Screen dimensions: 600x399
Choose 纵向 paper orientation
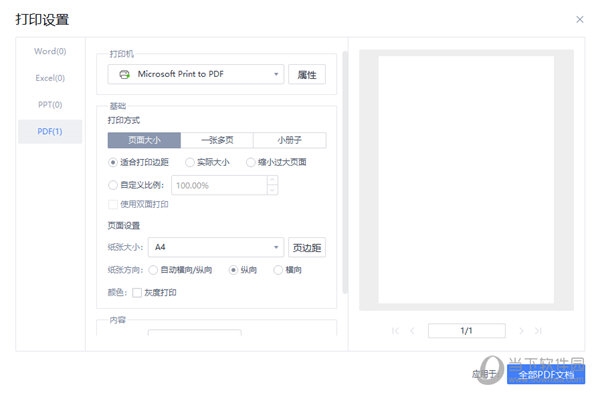tap(233, 270)
